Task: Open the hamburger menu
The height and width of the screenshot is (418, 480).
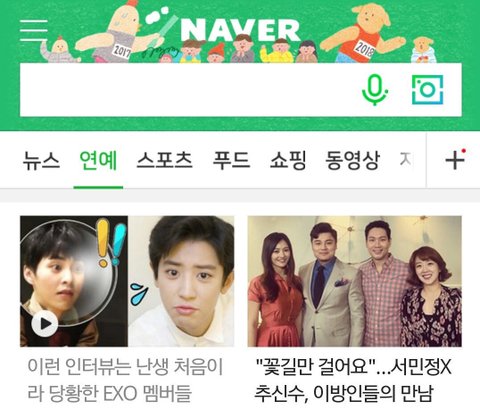Action: click(x=34, y=30)
